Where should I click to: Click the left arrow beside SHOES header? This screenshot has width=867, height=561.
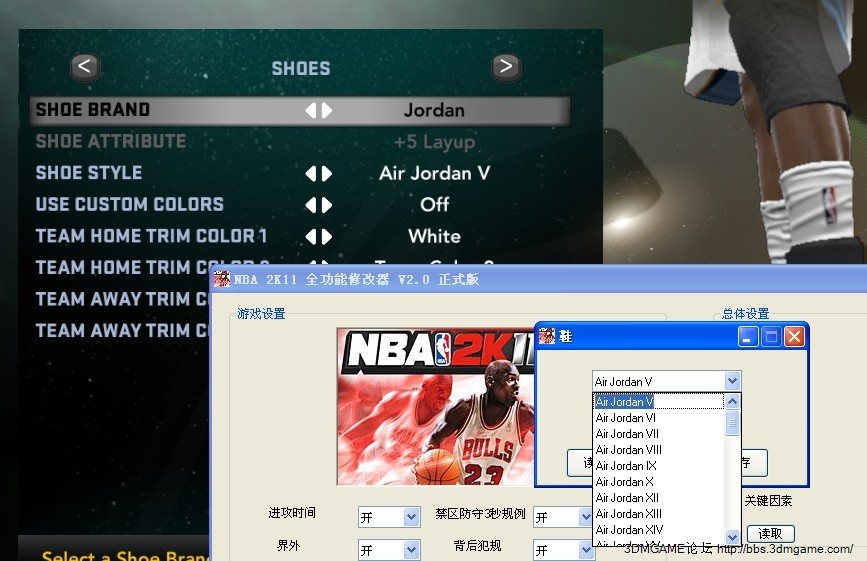click(85, 67)
